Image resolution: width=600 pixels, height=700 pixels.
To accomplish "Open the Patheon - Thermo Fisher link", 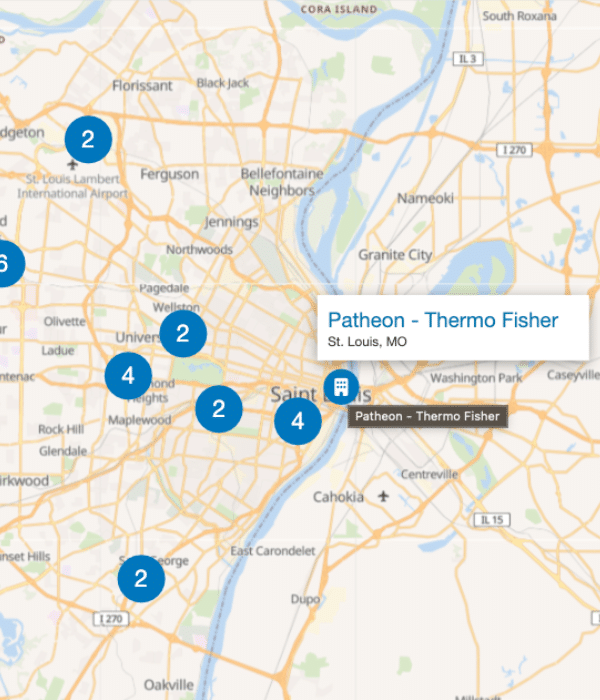I will pyautogui.click(x=443, y=320).
